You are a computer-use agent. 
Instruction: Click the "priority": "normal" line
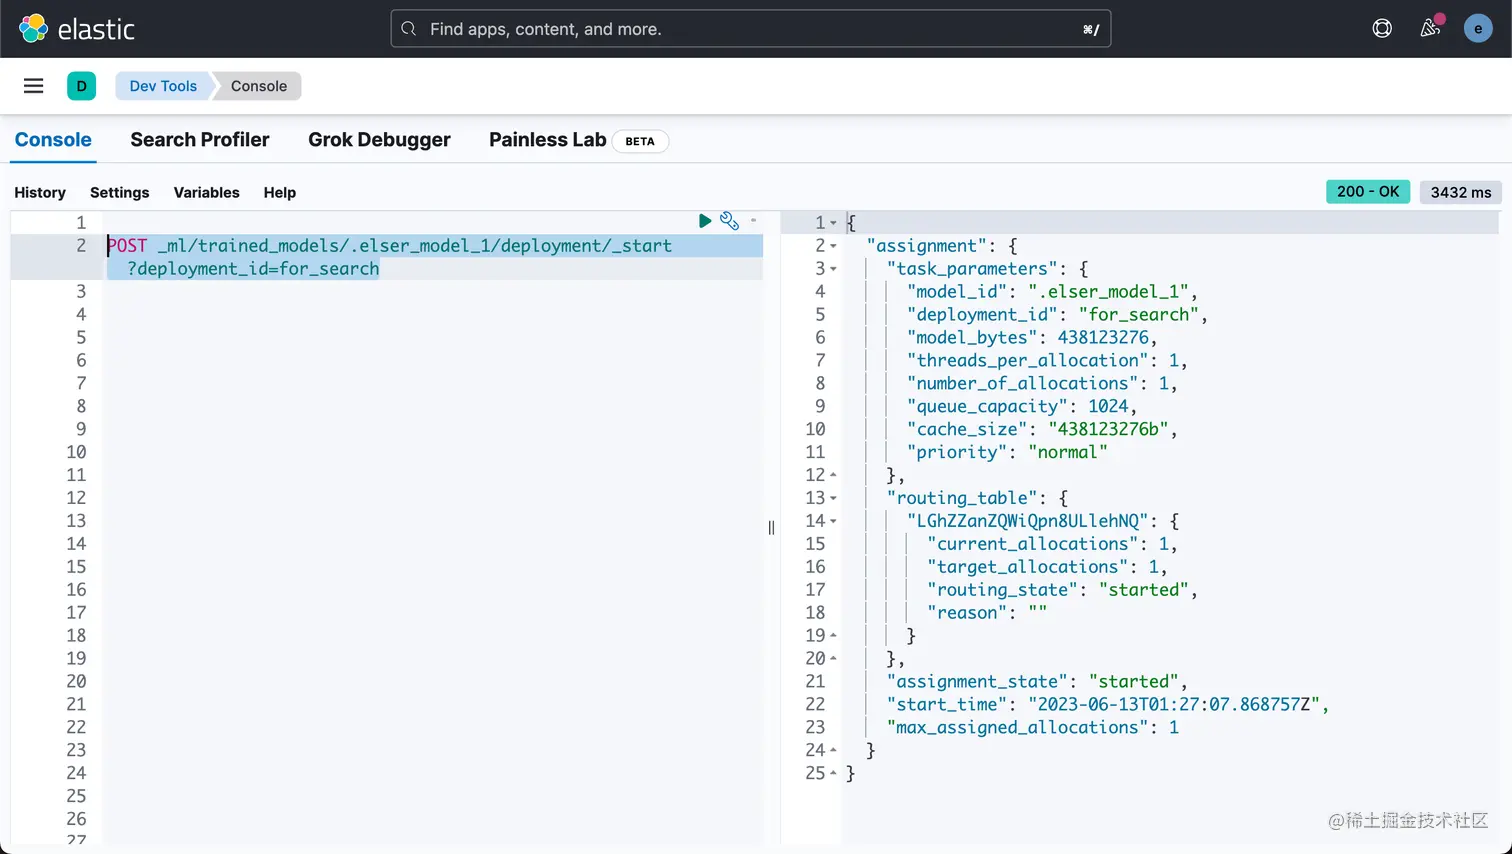coord(1007,453)
